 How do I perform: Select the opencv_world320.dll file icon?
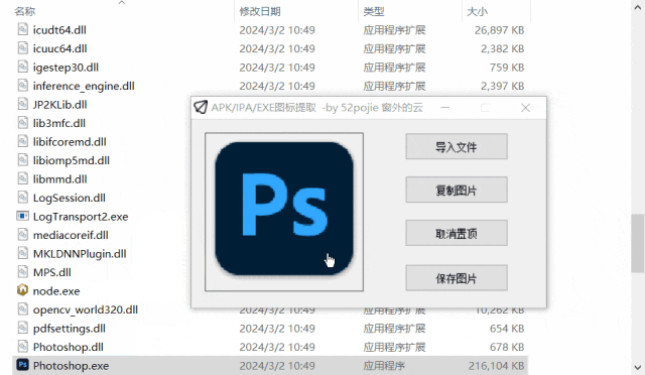[x=23, y=309]
